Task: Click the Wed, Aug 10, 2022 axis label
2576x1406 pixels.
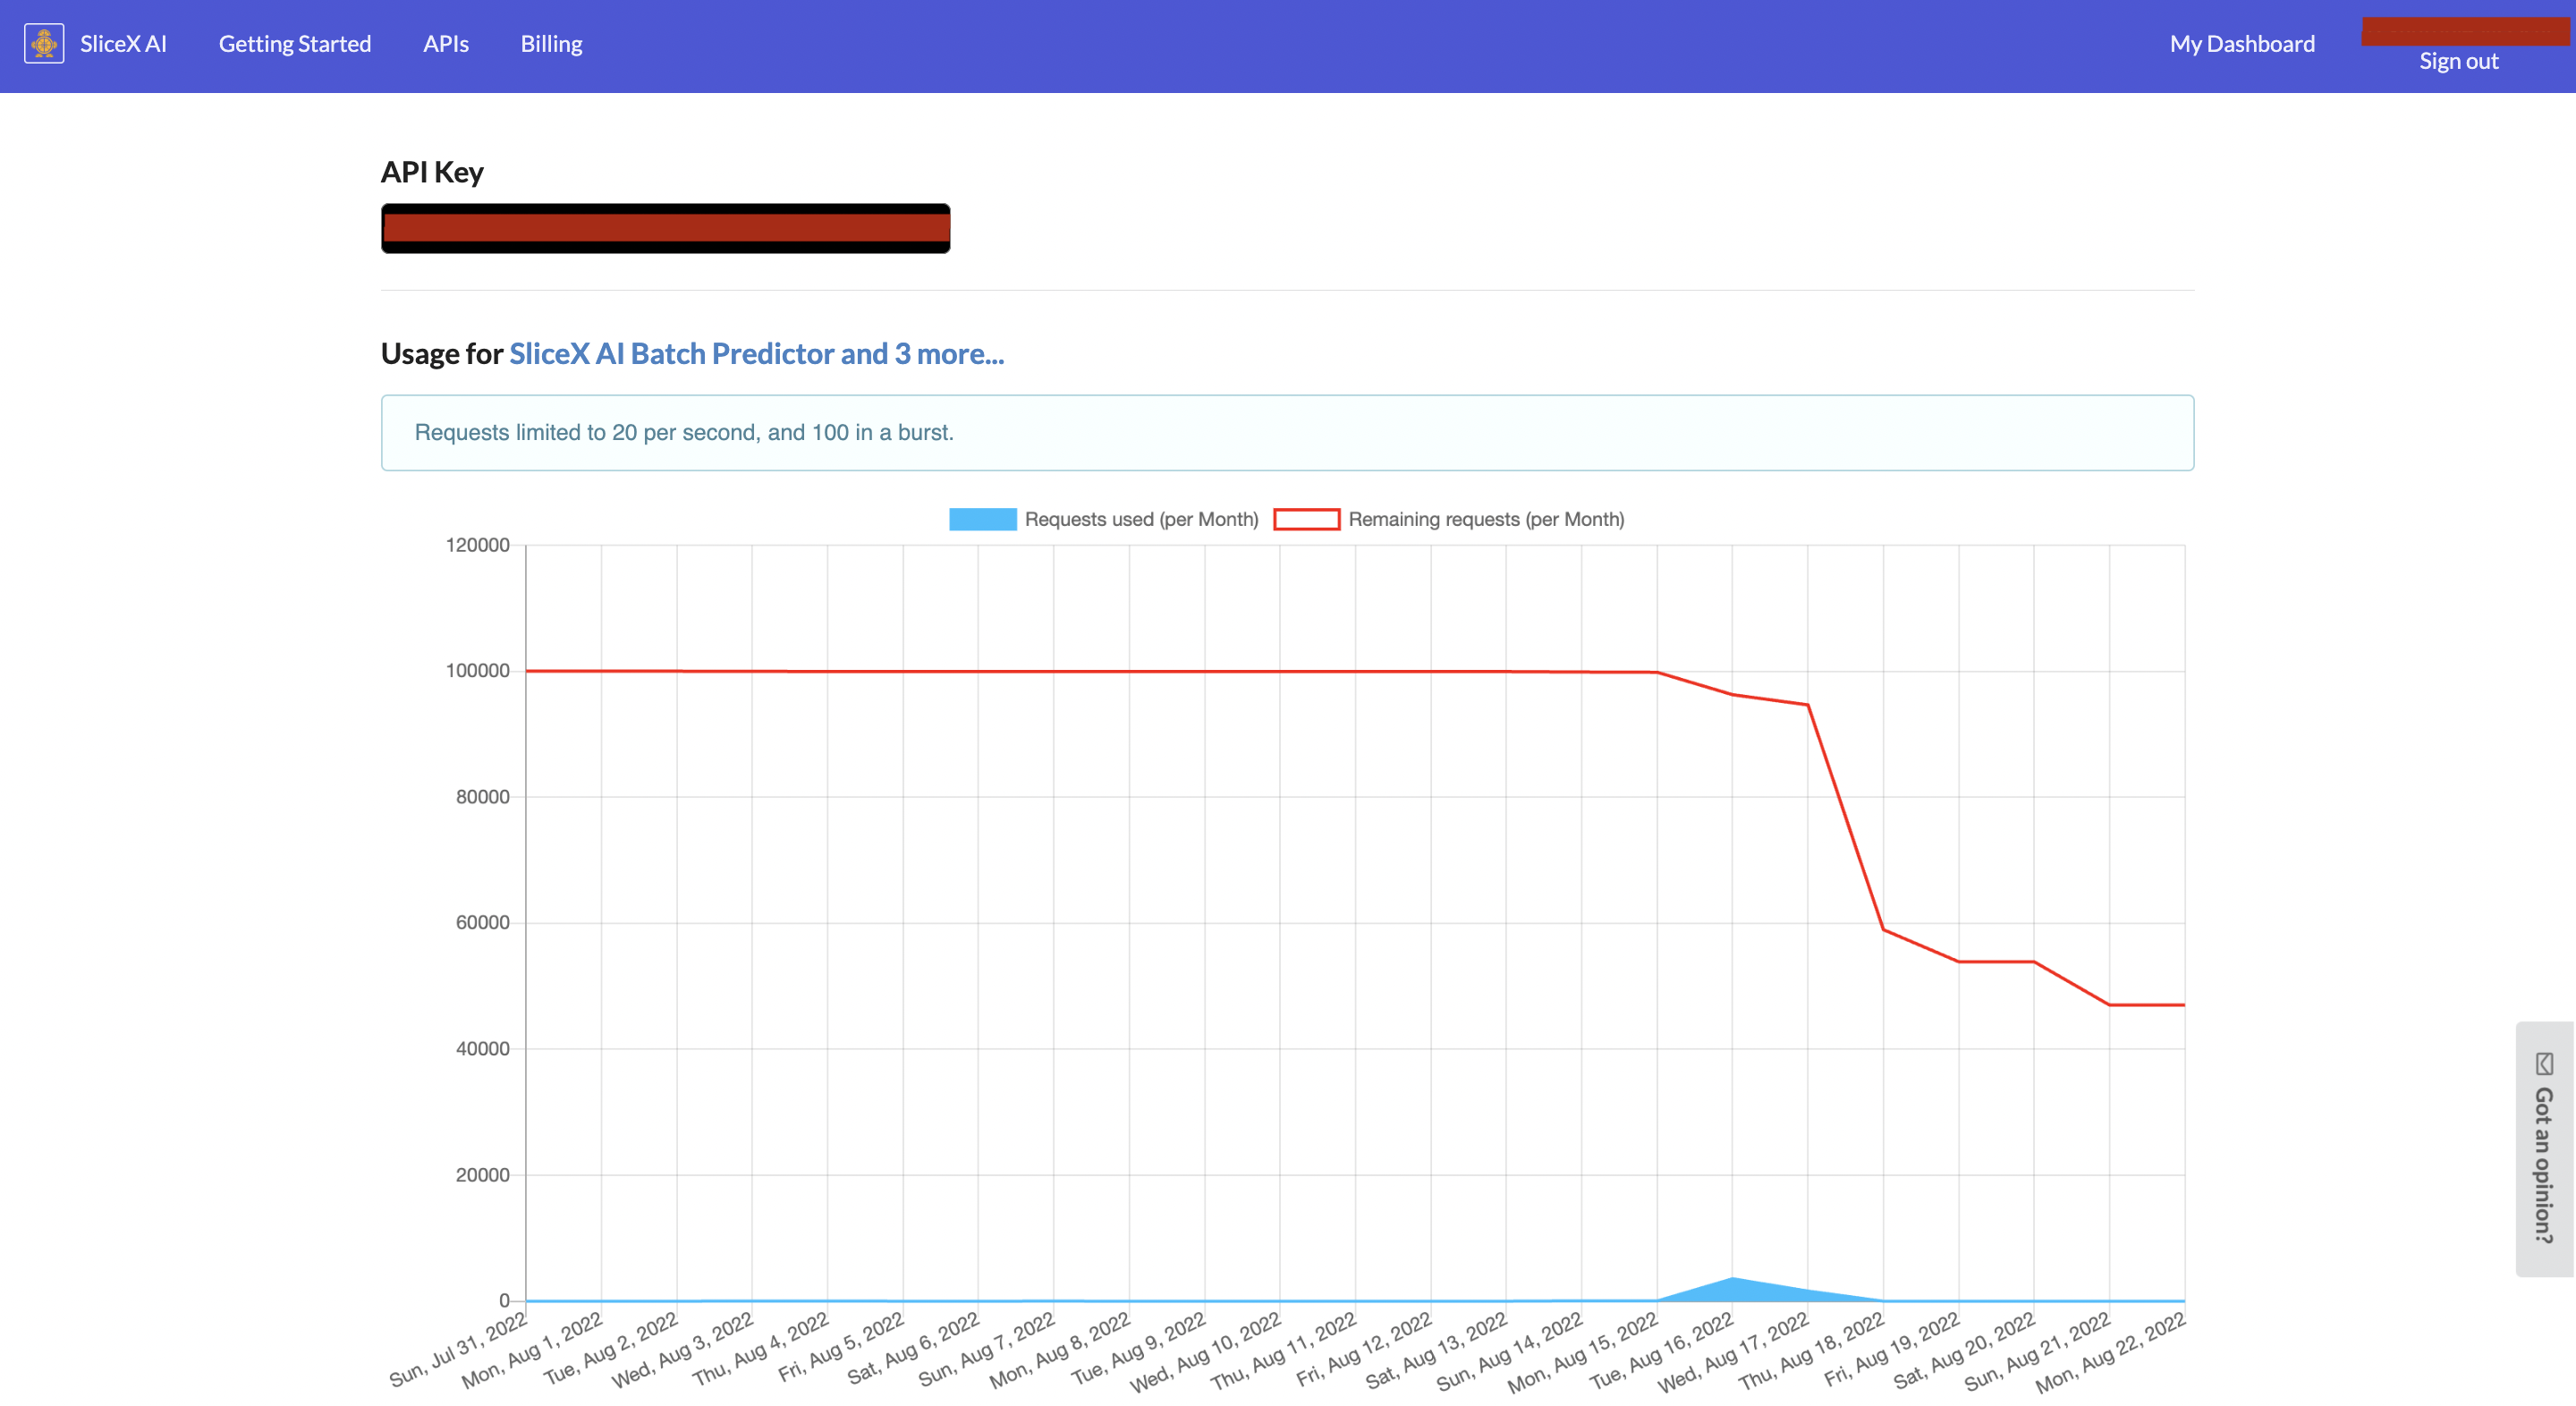Action: point(1206,1352)
